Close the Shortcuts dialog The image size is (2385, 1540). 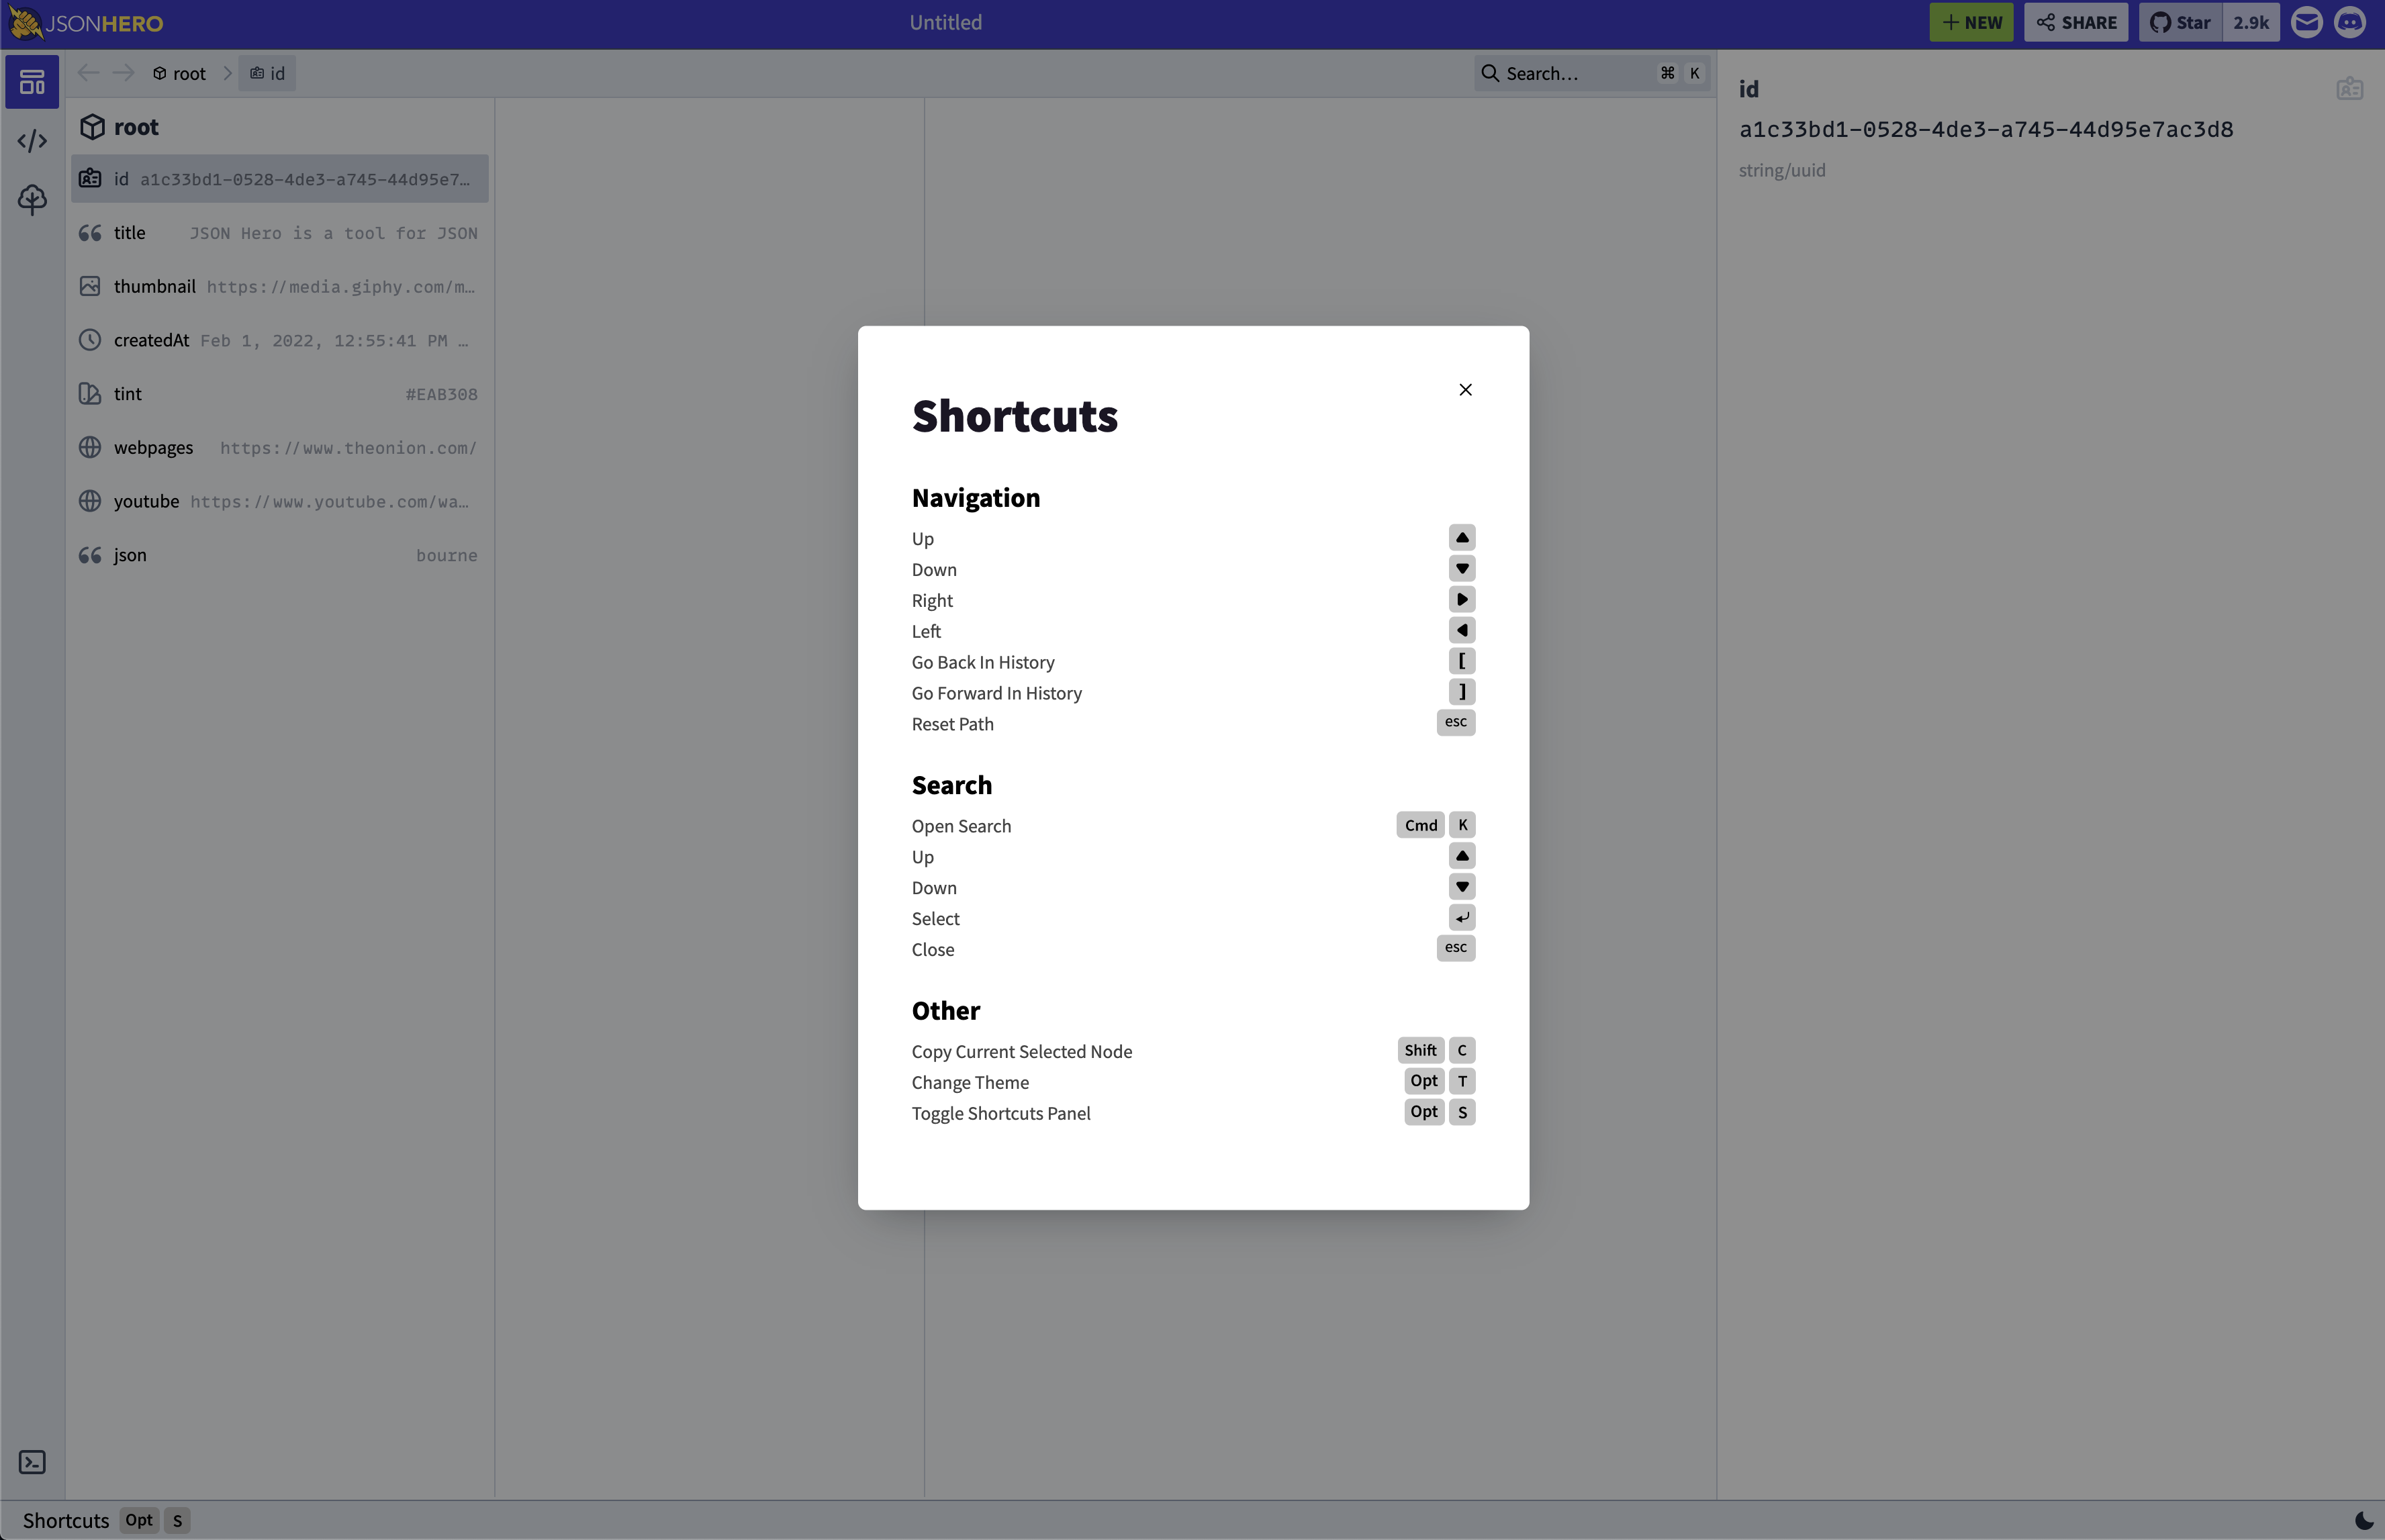1465,390
